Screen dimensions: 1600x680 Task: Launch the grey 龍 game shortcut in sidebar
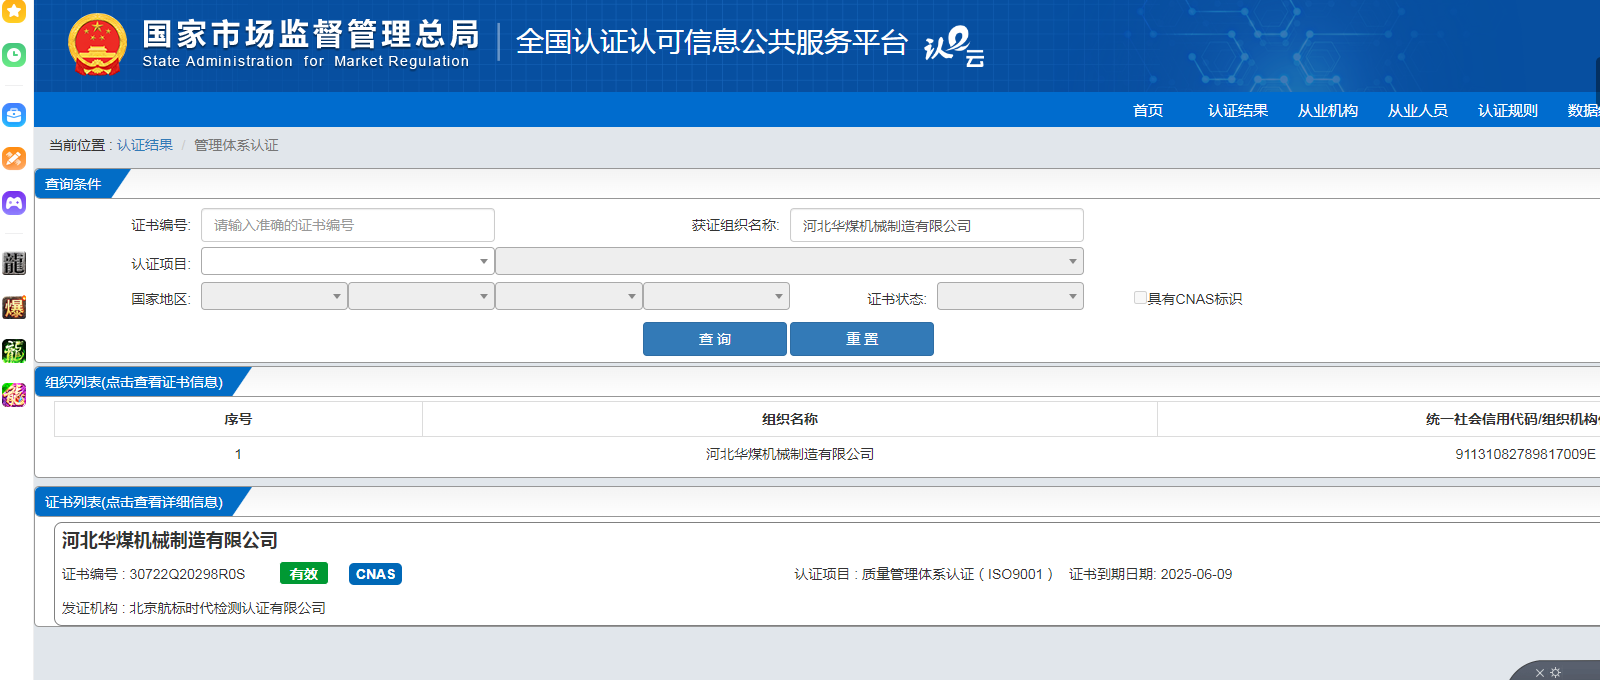tap(14, 263)
